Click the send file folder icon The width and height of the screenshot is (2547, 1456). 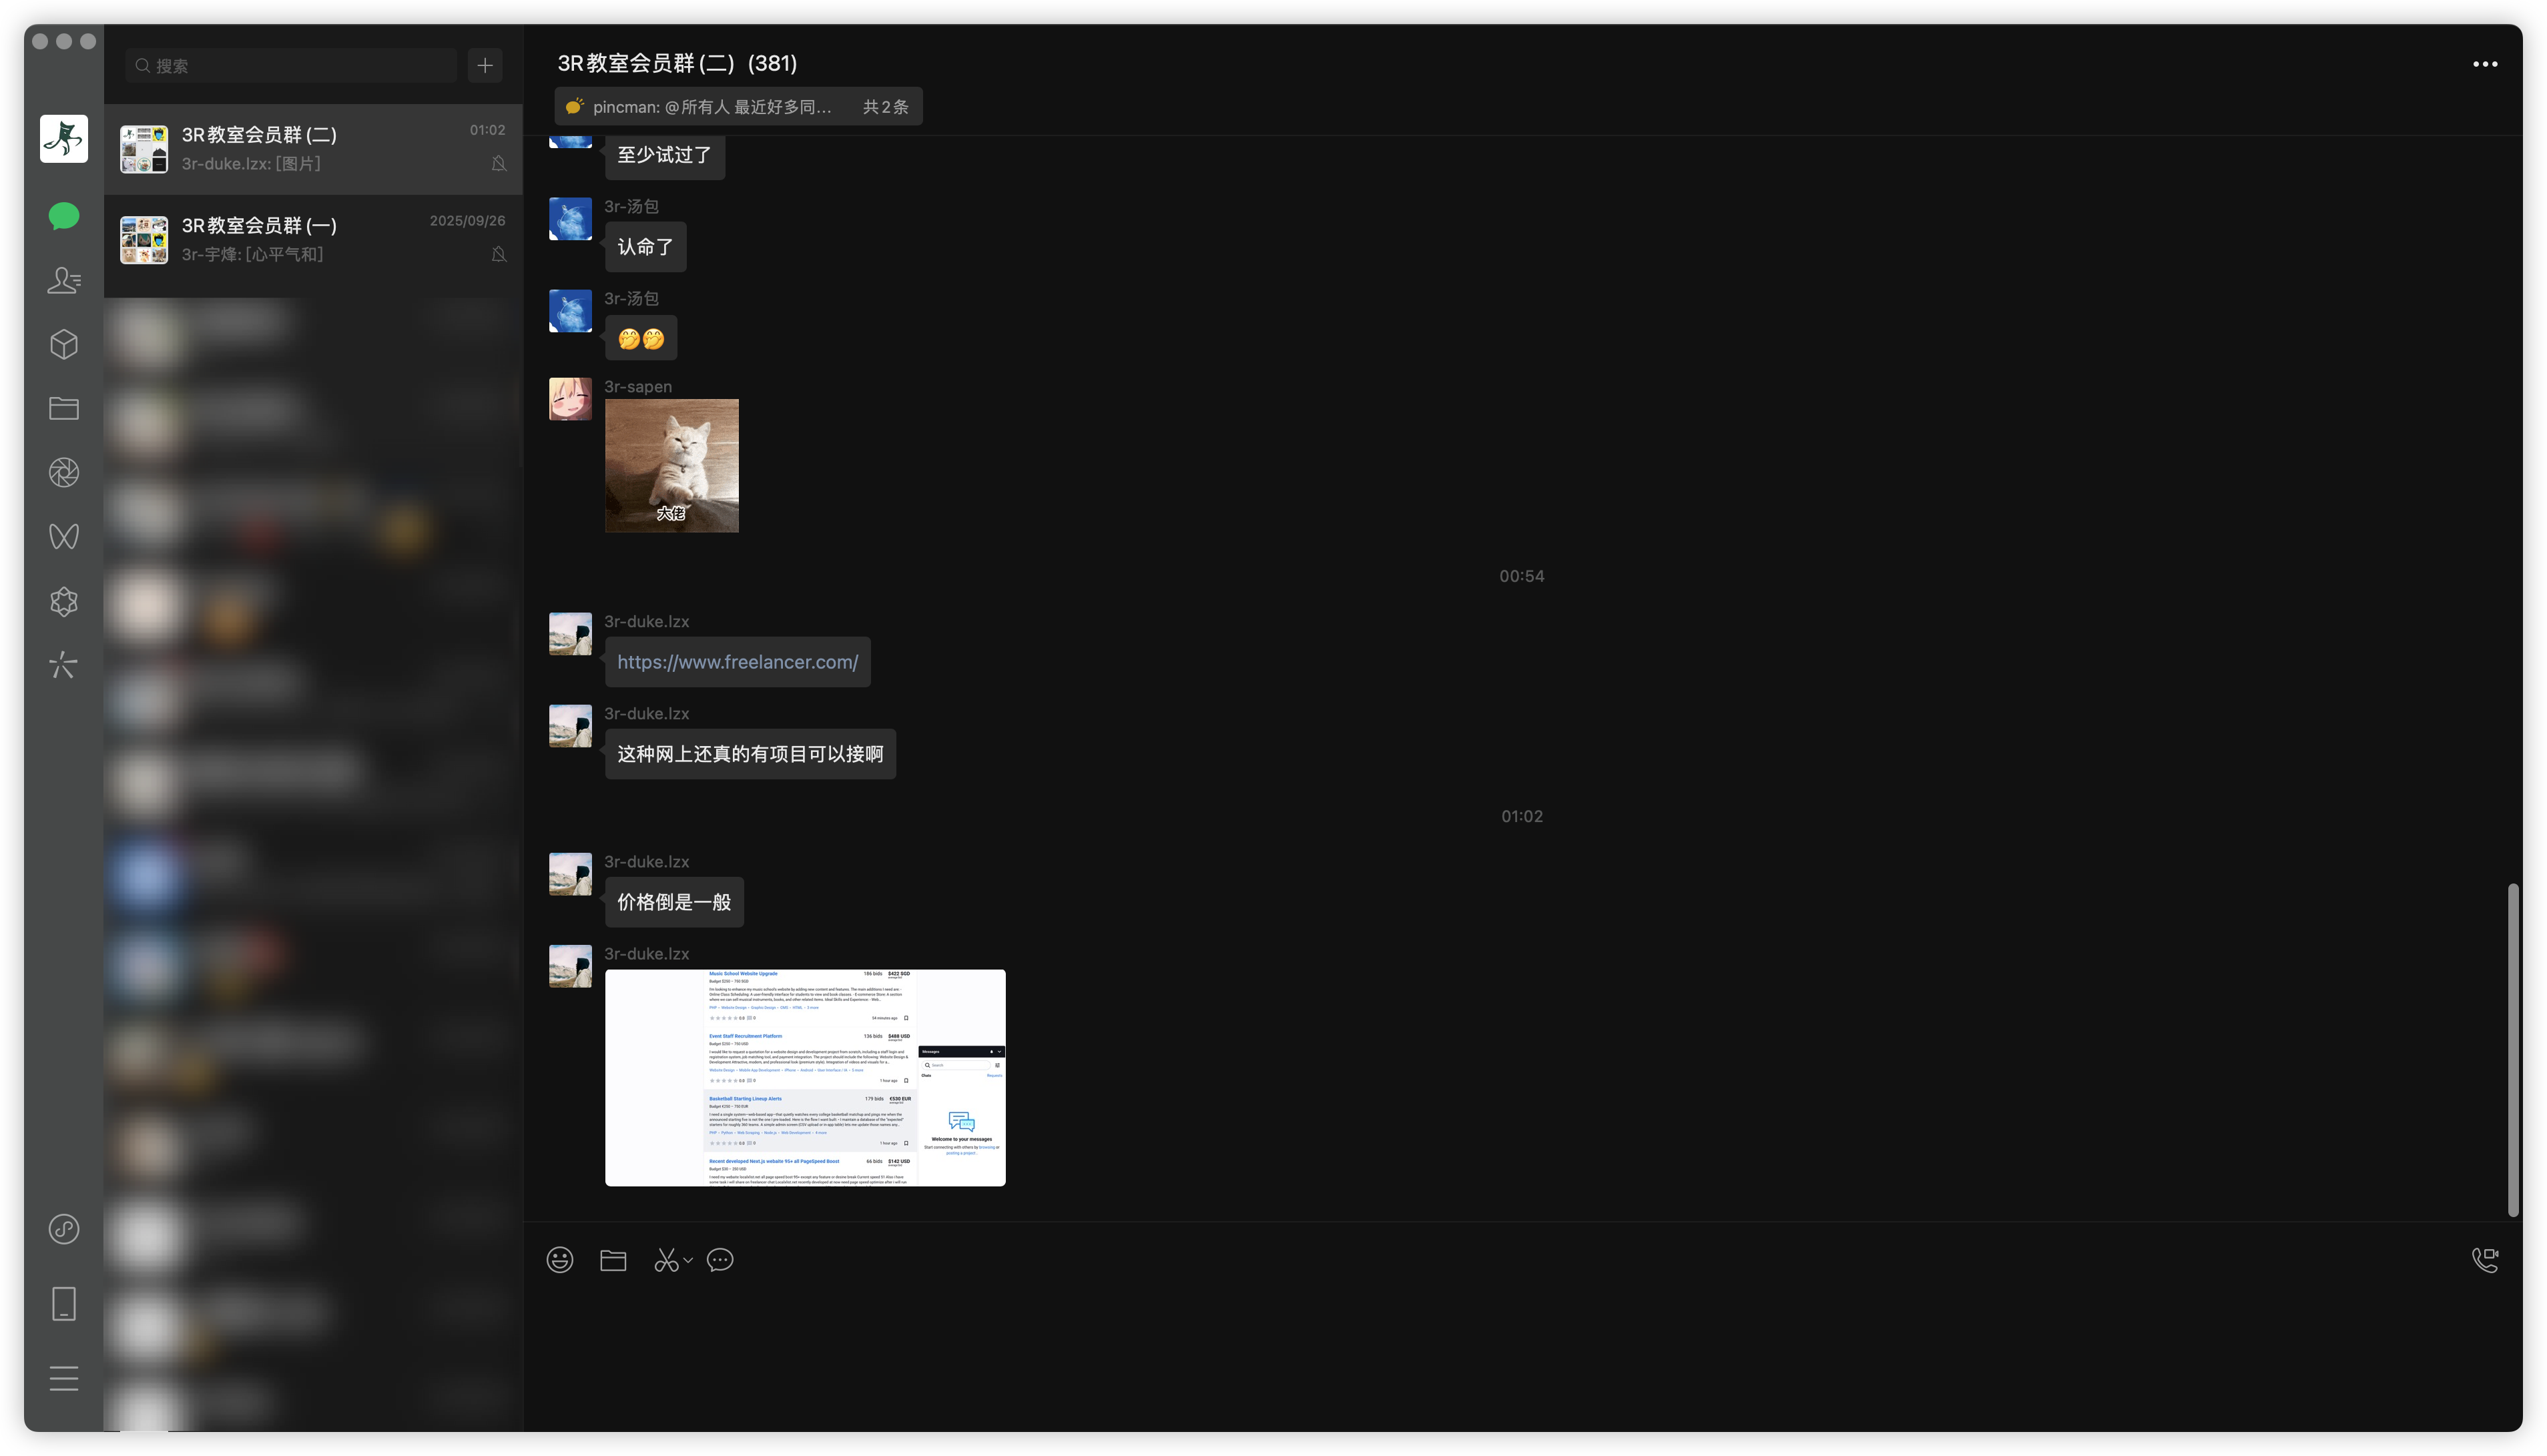pos(613,1260)
